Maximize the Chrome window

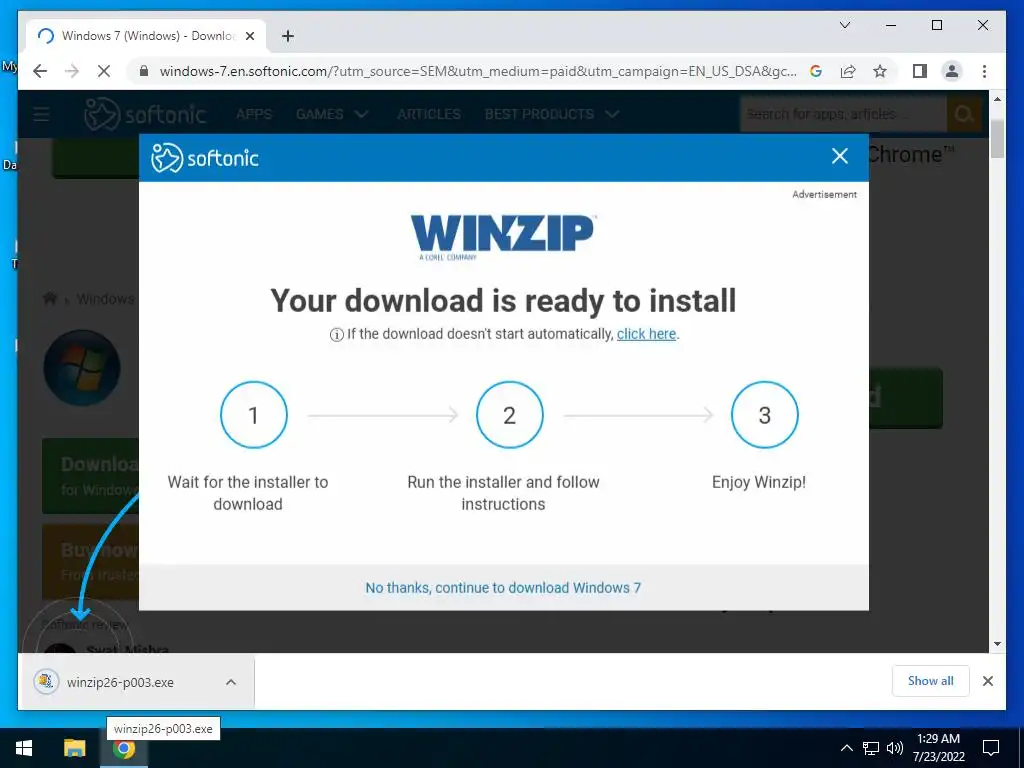pyautogui.click(x=936, y=25)
